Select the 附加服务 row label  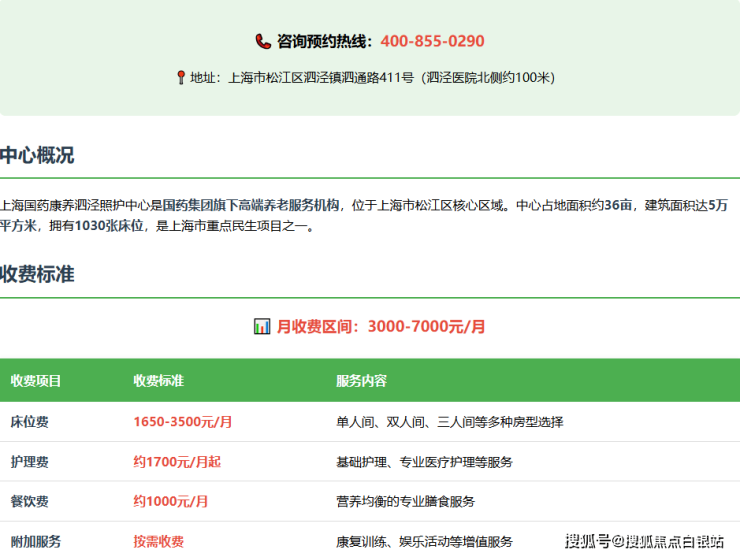[36, 541]
